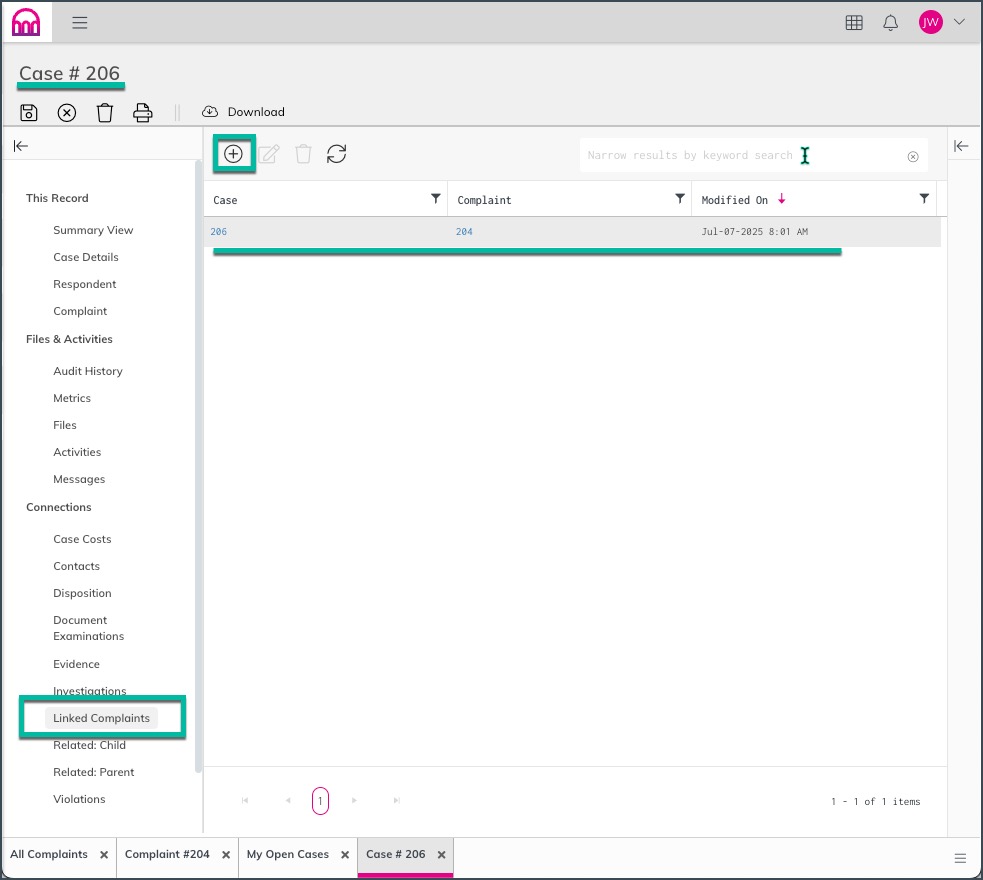The image size is (983, 880).
Task: Open Activities section
Action: pyautogui.click(x=77, y=452)
